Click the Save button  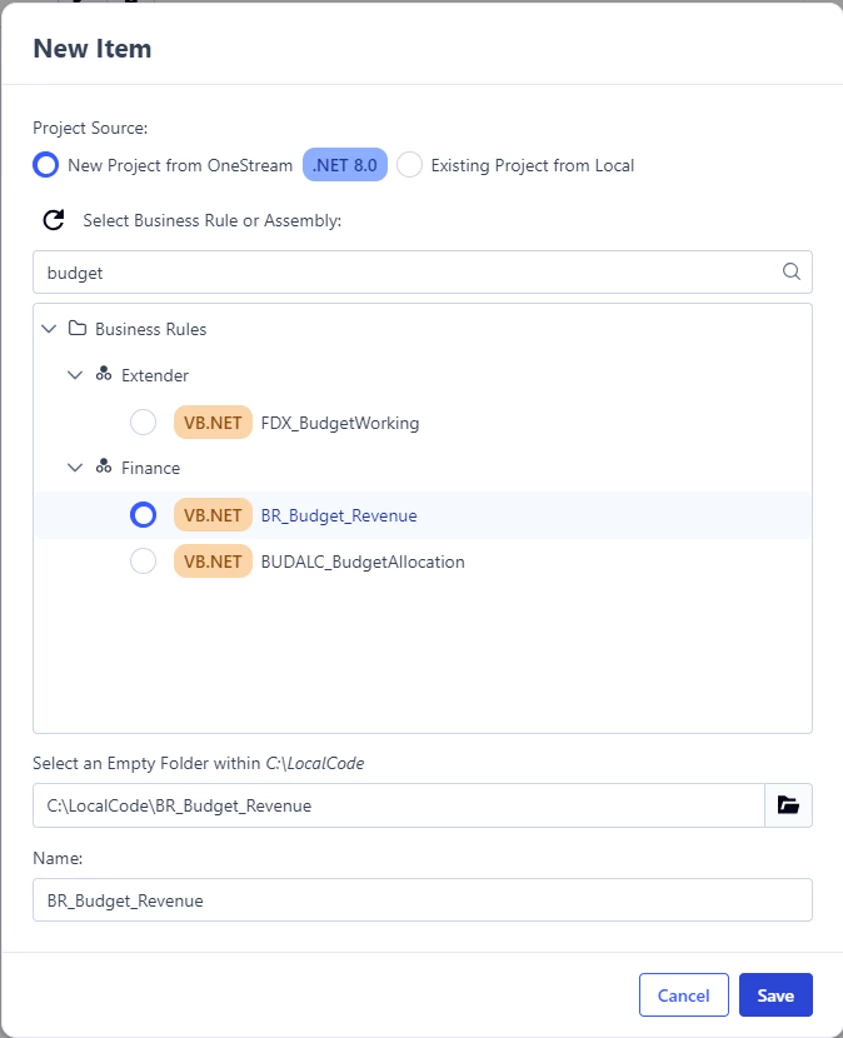775,995
